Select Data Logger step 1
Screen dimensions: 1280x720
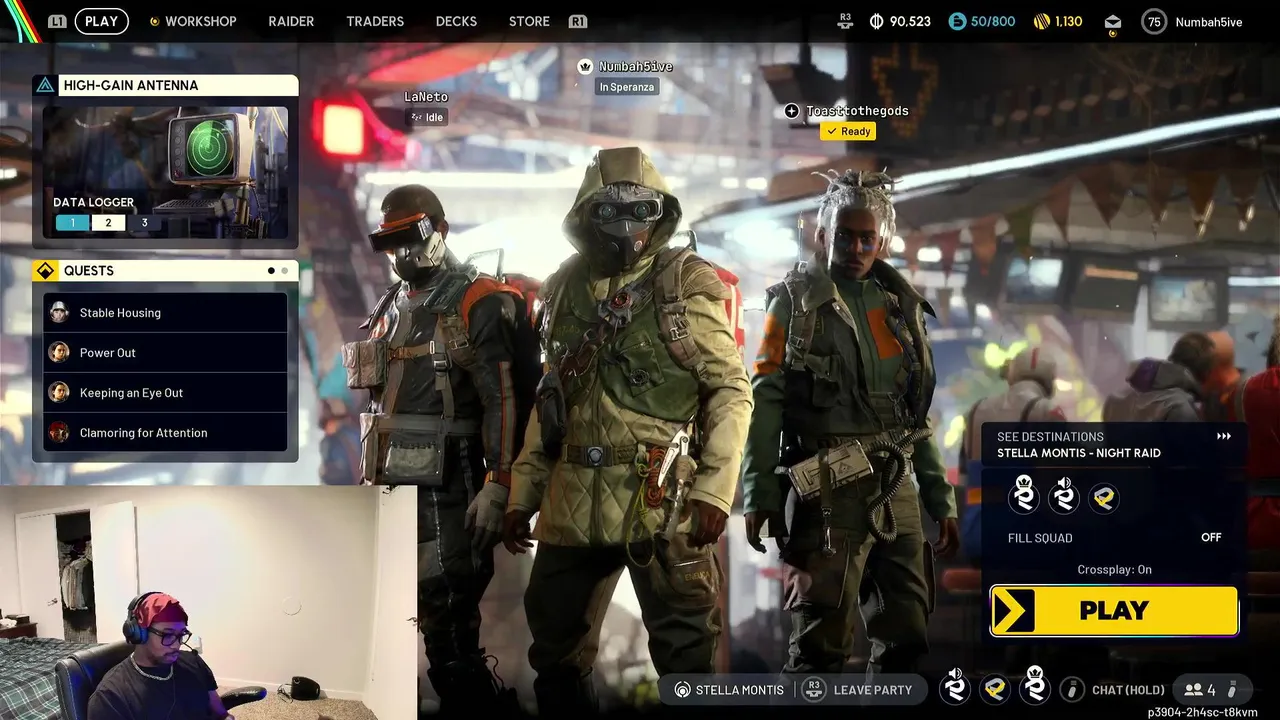[72, 223]
